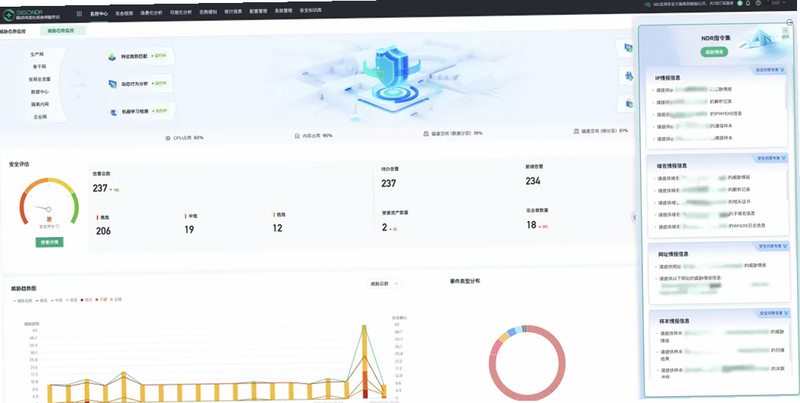Open the 统计报表 menu item
The image size is (800, 403).
(233, 11)
